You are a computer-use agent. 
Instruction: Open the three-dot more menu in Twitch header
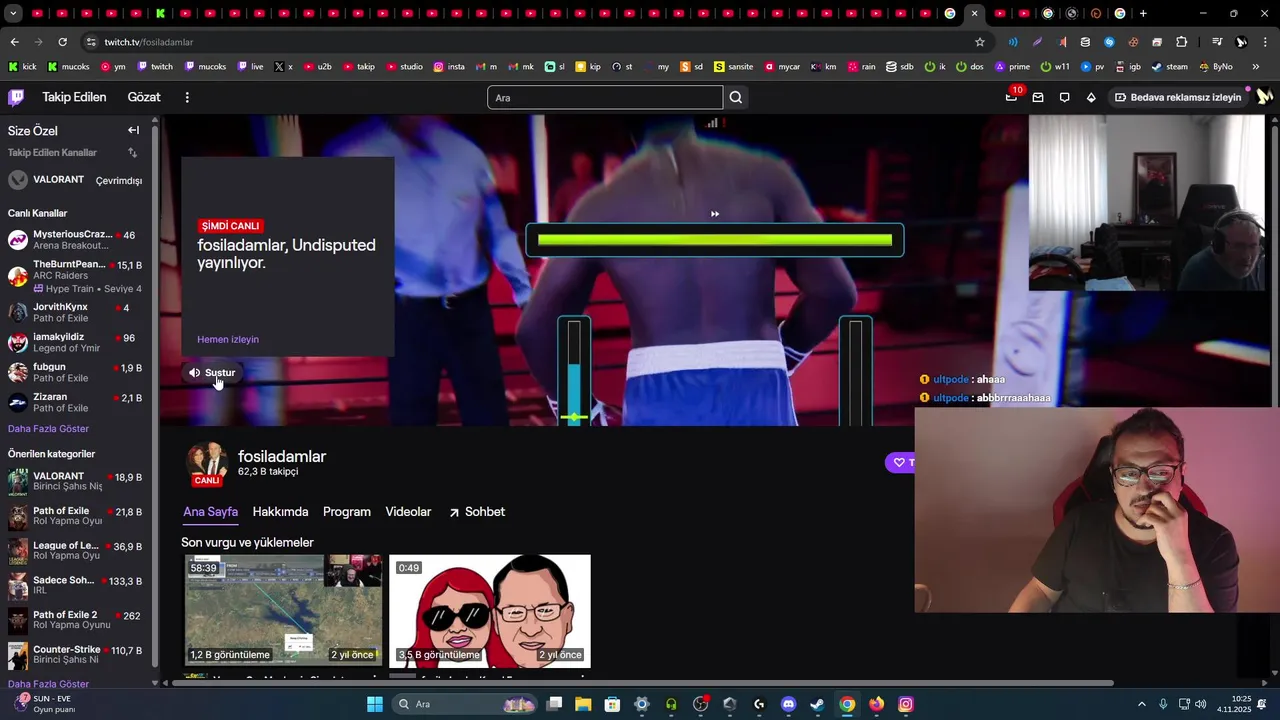point(187,97)
